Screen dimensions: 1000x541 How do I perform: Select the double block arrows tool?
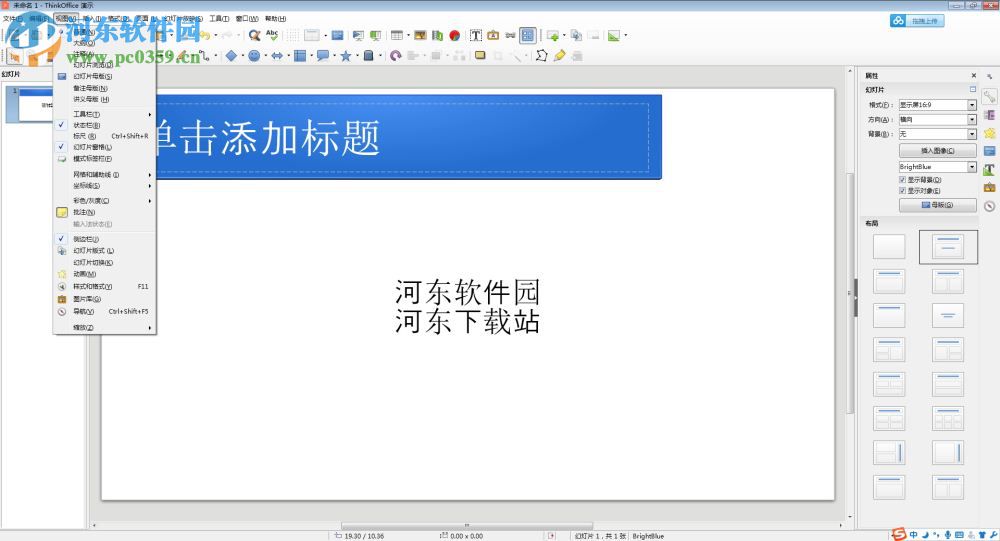[277, 56]
